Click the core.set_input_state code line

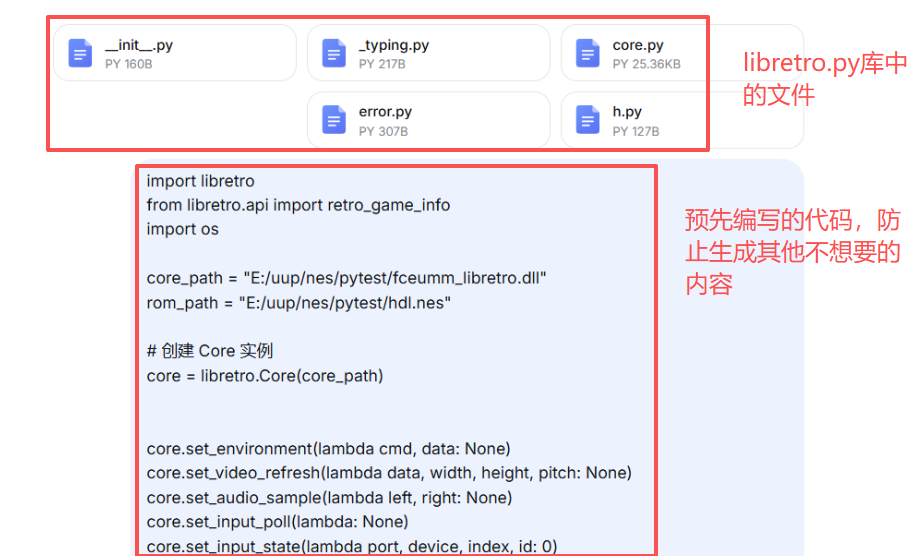352,546
